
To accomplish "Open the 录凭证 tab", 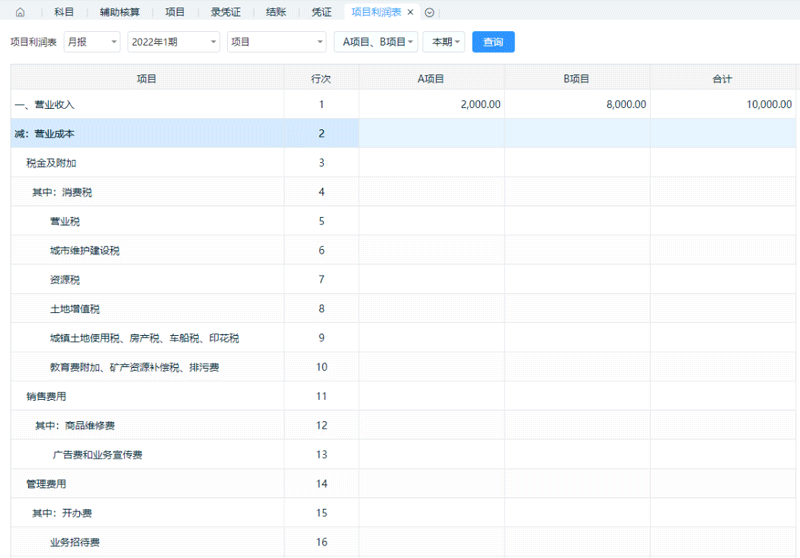I will point(226,12).
